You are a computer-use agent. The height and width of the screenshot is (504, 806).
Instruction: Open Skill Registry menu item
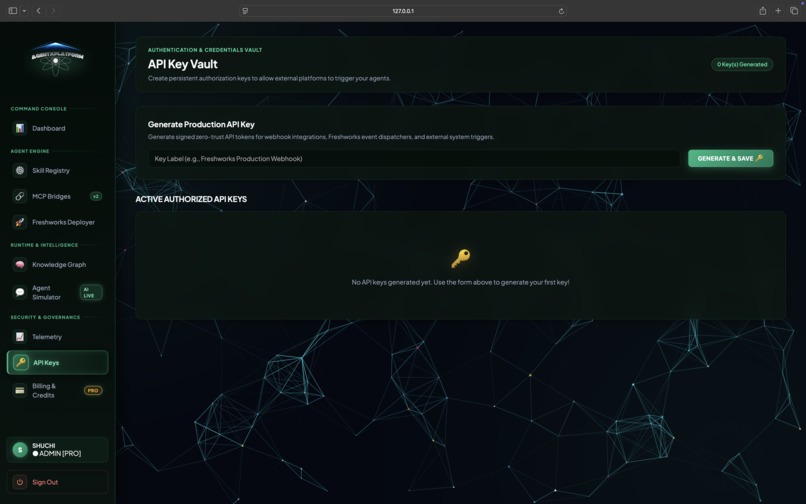[58, 170]
